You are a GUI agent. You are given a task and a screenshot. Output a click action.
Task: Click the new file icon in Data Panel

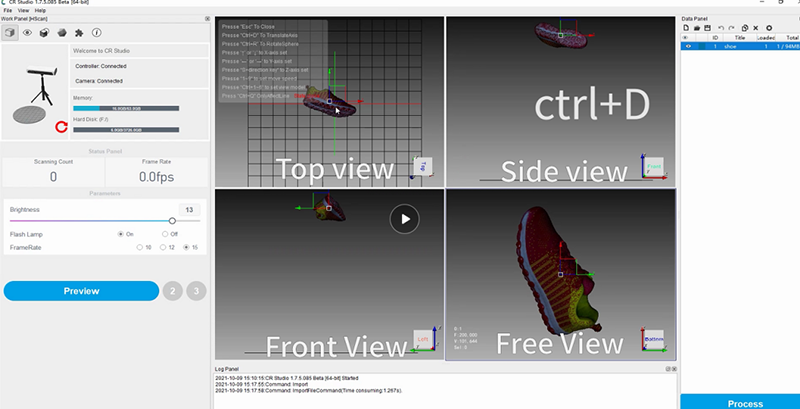point(685,28)
